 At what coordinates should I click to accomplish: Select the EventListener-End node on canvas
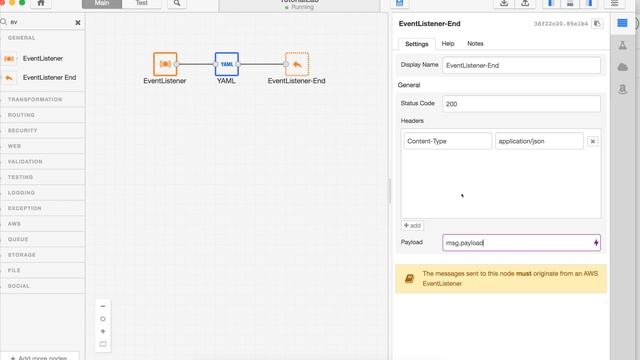tap(297, 64)
